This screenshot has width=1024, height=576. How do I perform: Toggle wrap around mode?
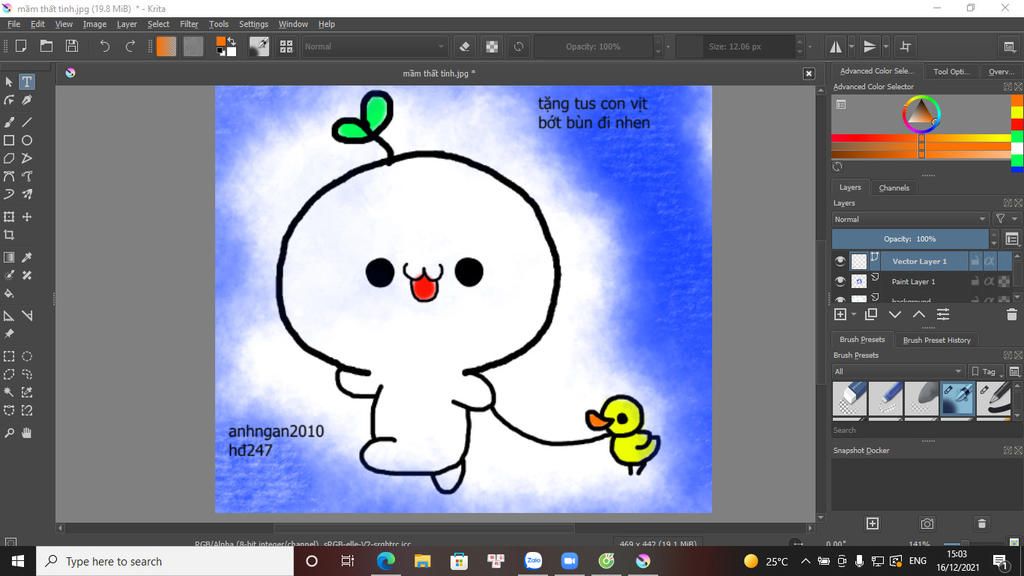(x=906, y=46)
